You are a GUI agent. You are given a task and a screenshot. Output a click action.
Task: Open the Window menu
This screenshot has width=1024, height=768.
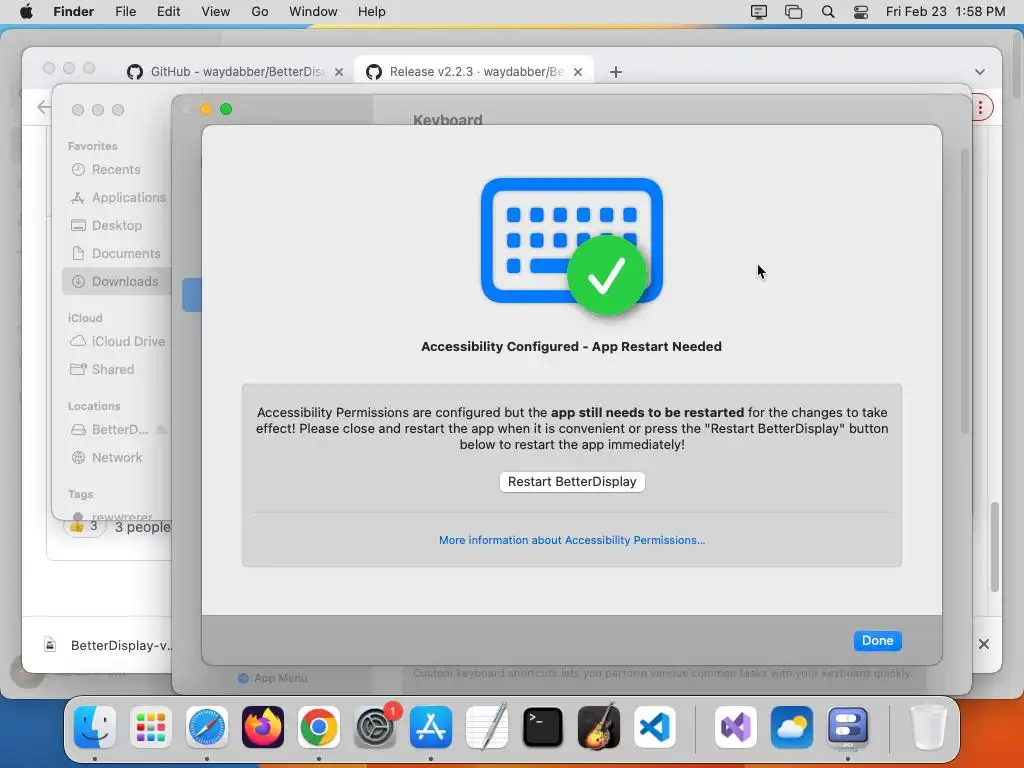[x=313, y=12]
